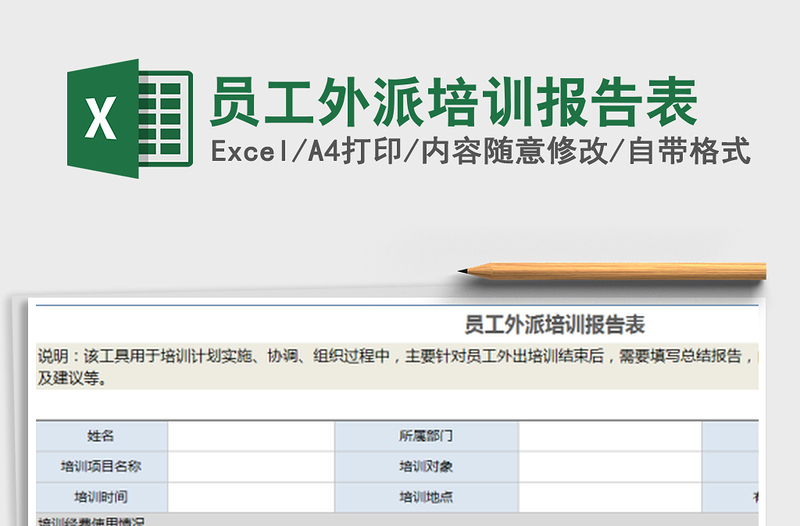This screenshot has width=800, height=526.
Task: Click the large title 员工外派培训报告表
Action: [x=454, y=102]
